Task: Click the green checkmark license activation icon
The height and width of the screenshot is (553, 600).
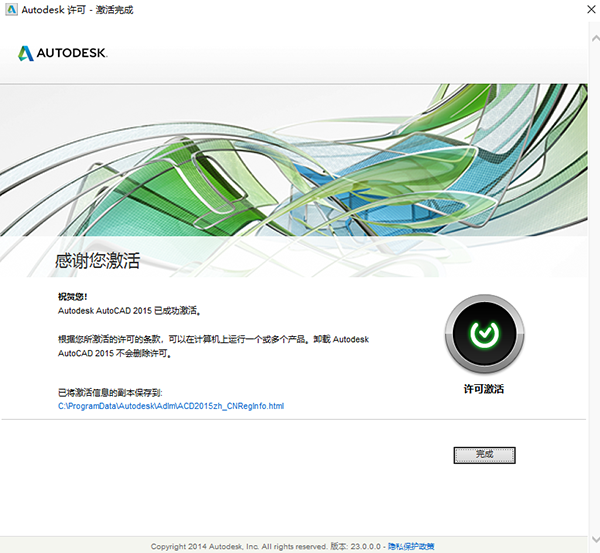Action: pos(483,334)
